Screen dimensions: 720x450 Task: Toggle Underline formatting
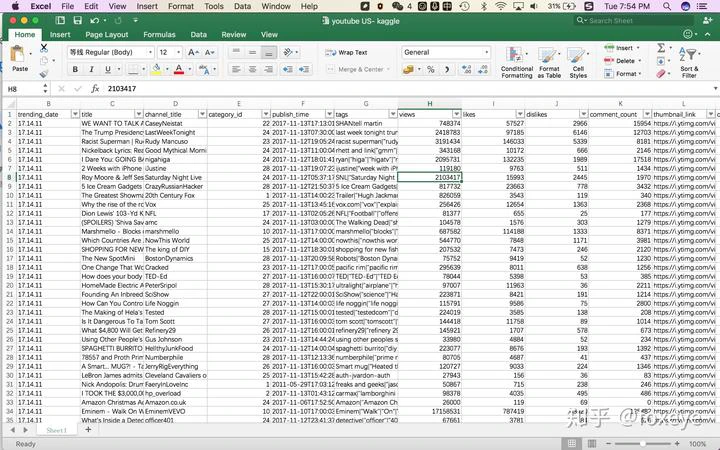coord(107,69)
